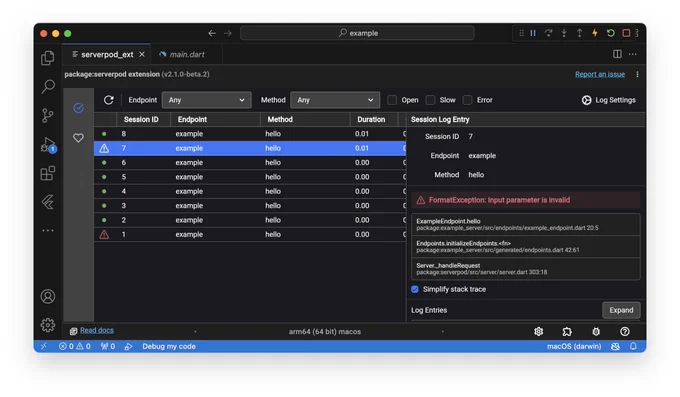Open the Manage gear in activity bar

pyautogui.click(x=48, y=325)
